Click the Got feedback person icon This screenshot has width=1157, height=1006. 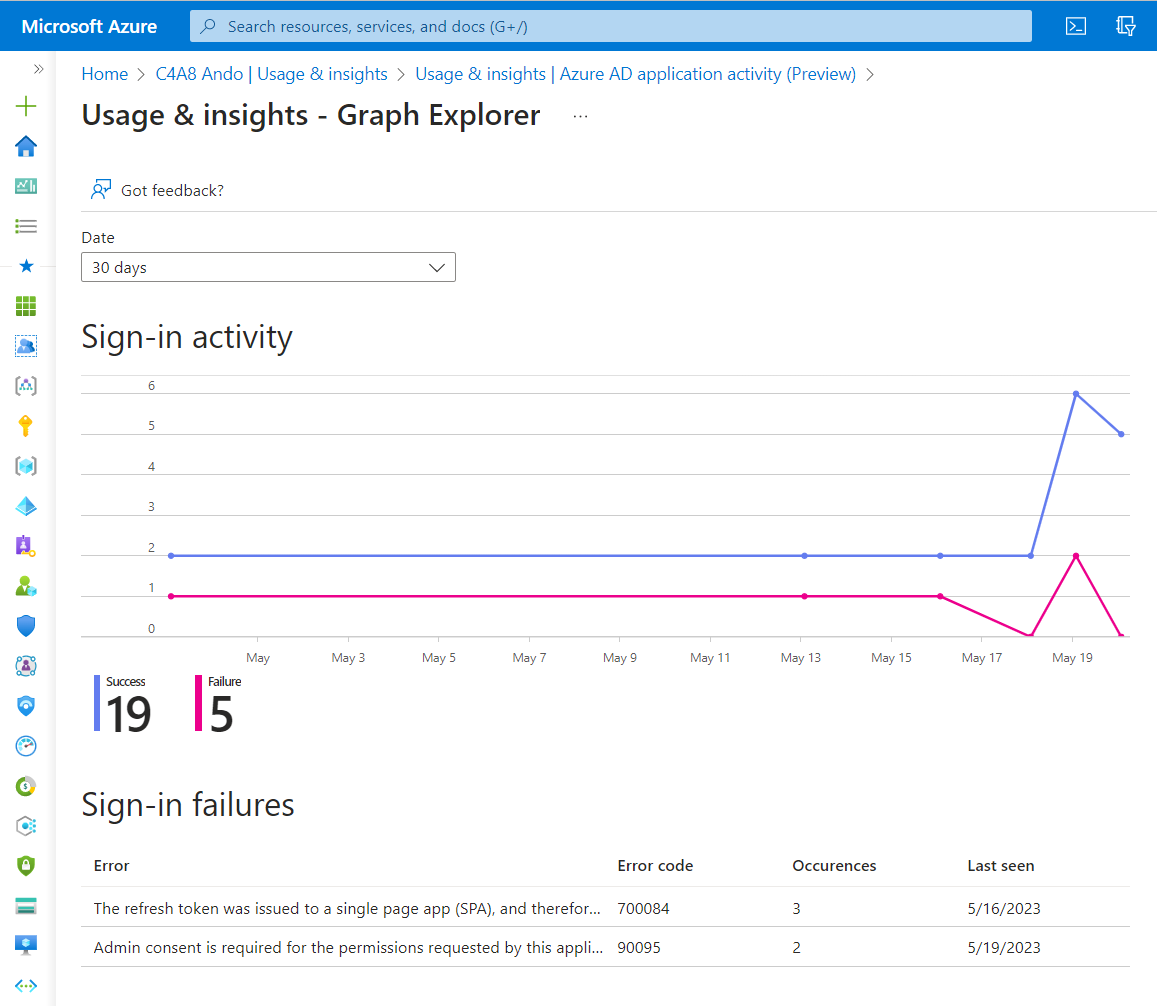click(x=100, y=190)
